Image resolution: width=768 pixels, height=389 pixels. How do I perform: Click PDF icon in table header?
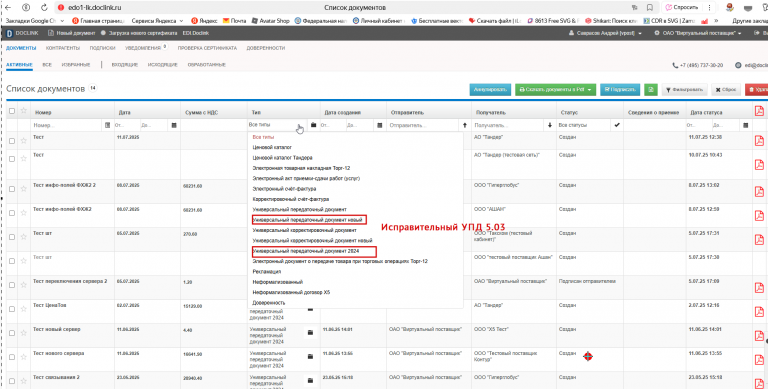(x=759, y=111)
